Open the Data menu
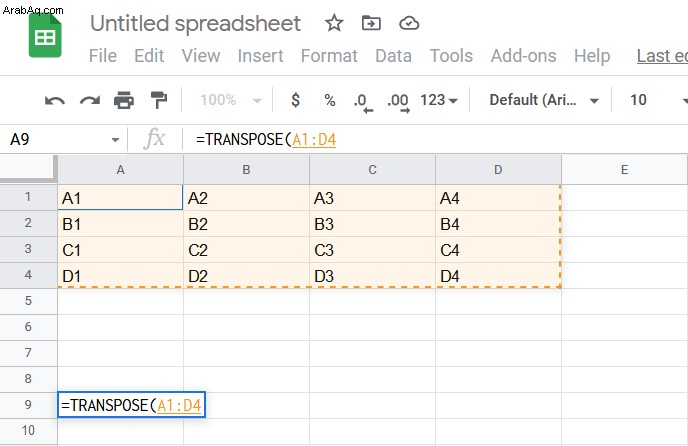Viewport: 688px width, 446px height. click(394, 56)
